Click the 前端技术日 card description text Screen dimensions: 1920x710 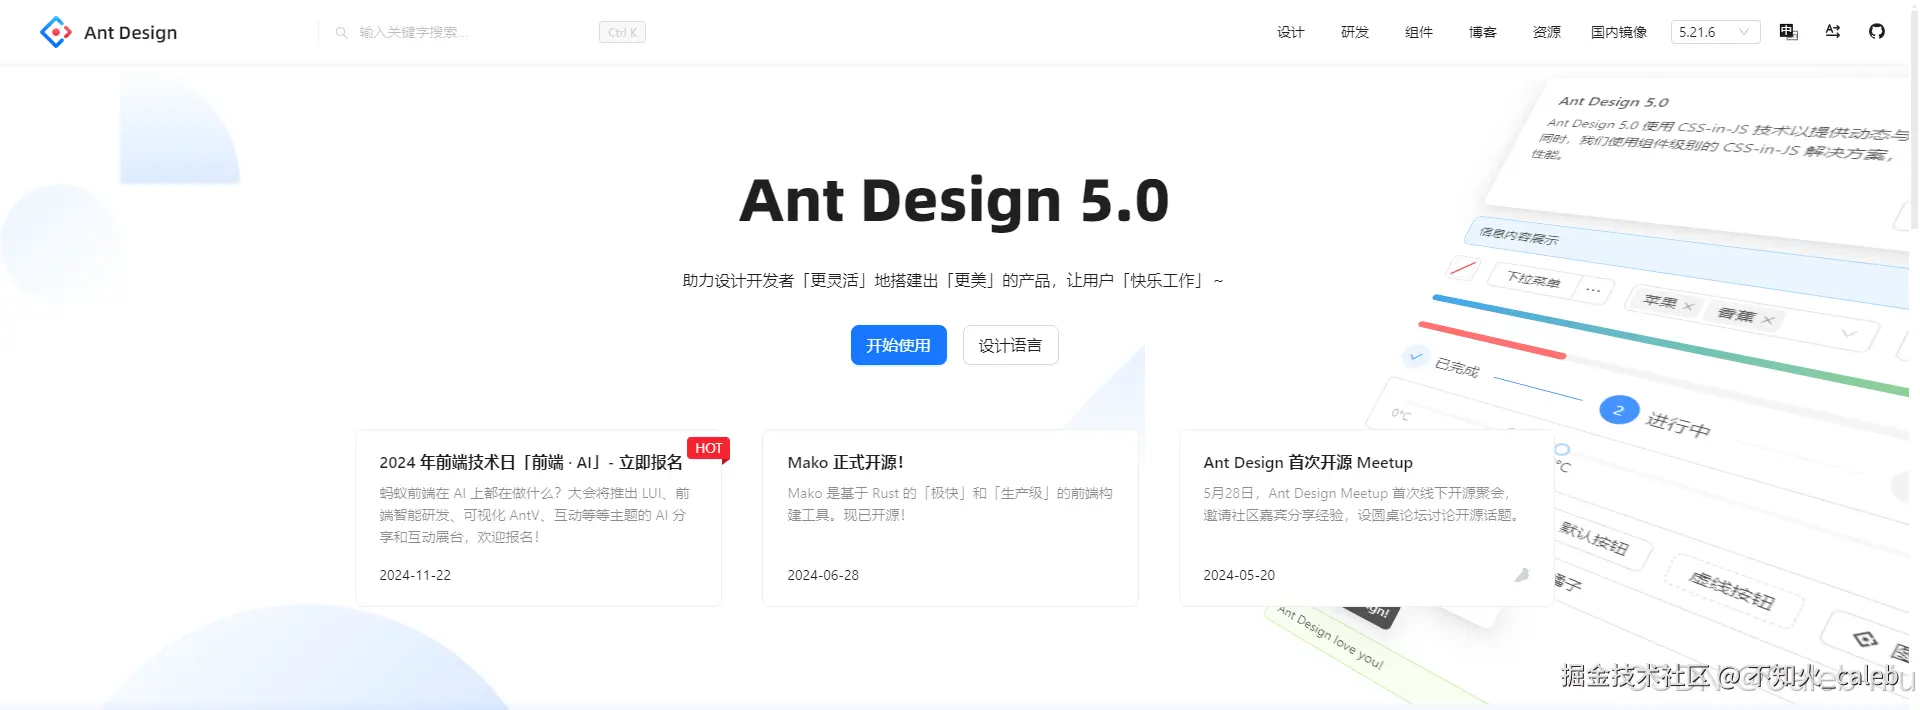coord(535,515)
